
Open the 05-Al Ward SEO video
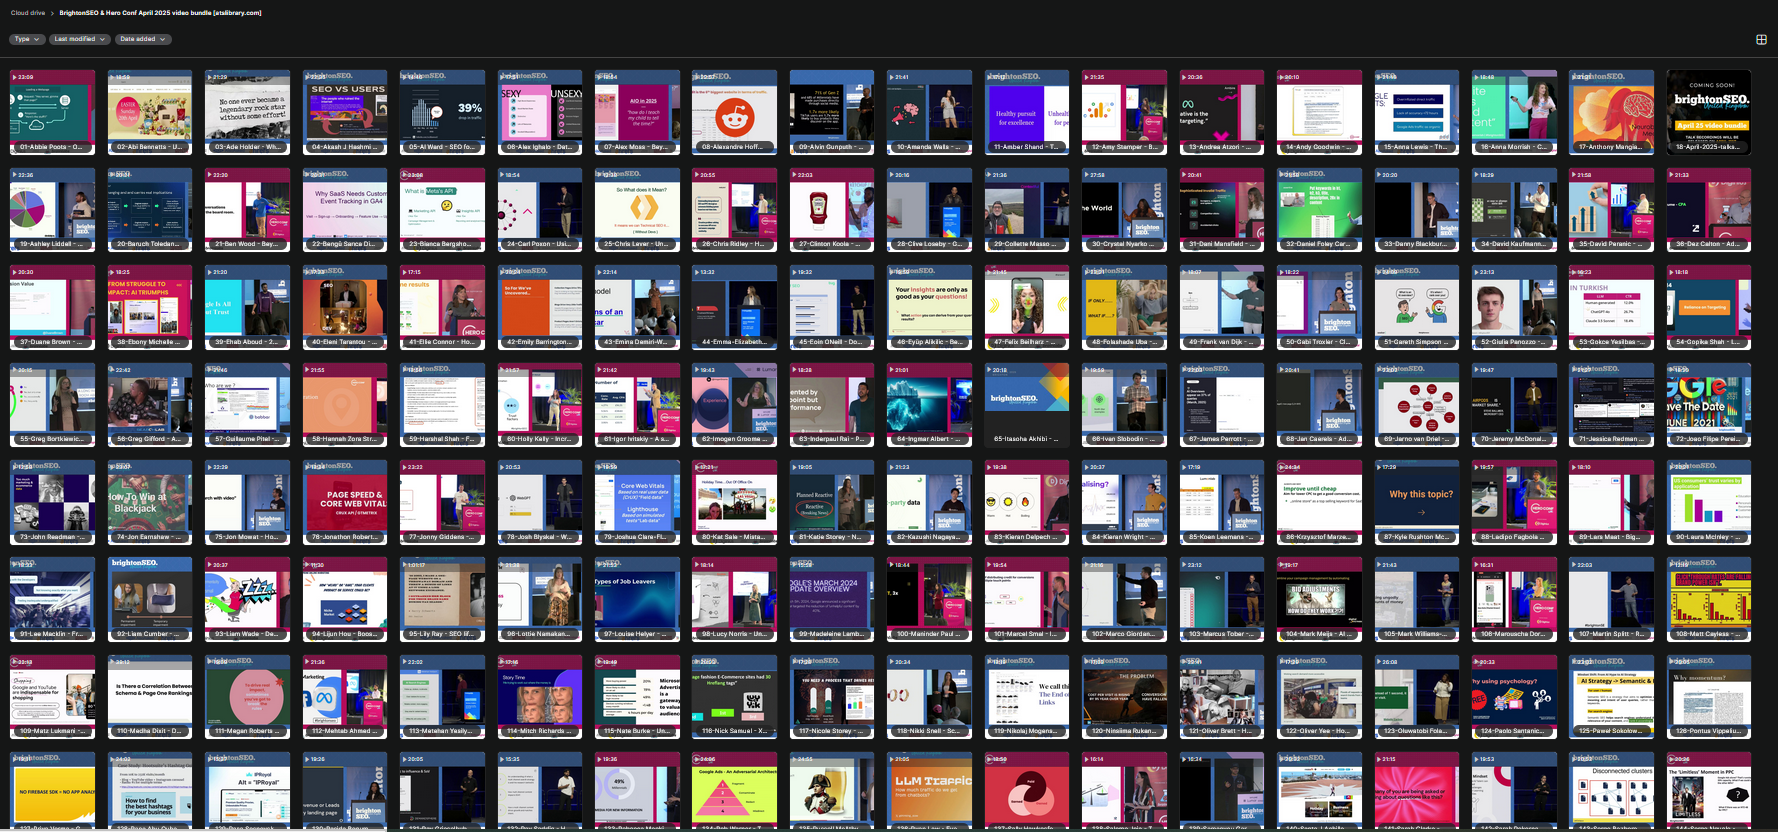point(442,111)
